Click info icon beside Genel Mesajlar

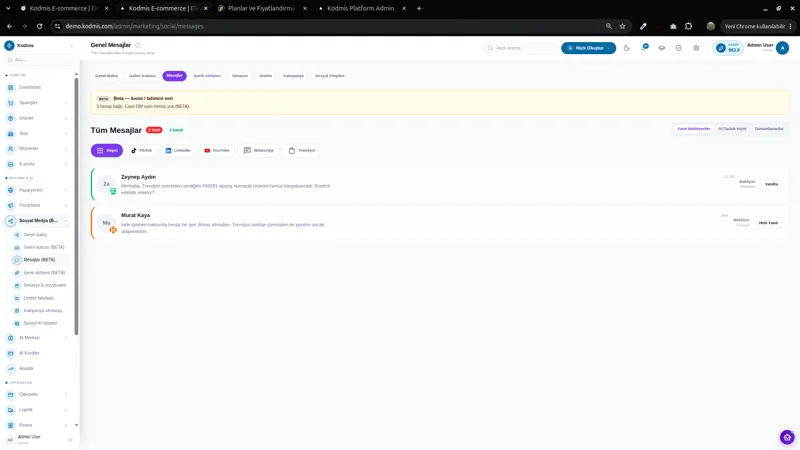point(138,45)
